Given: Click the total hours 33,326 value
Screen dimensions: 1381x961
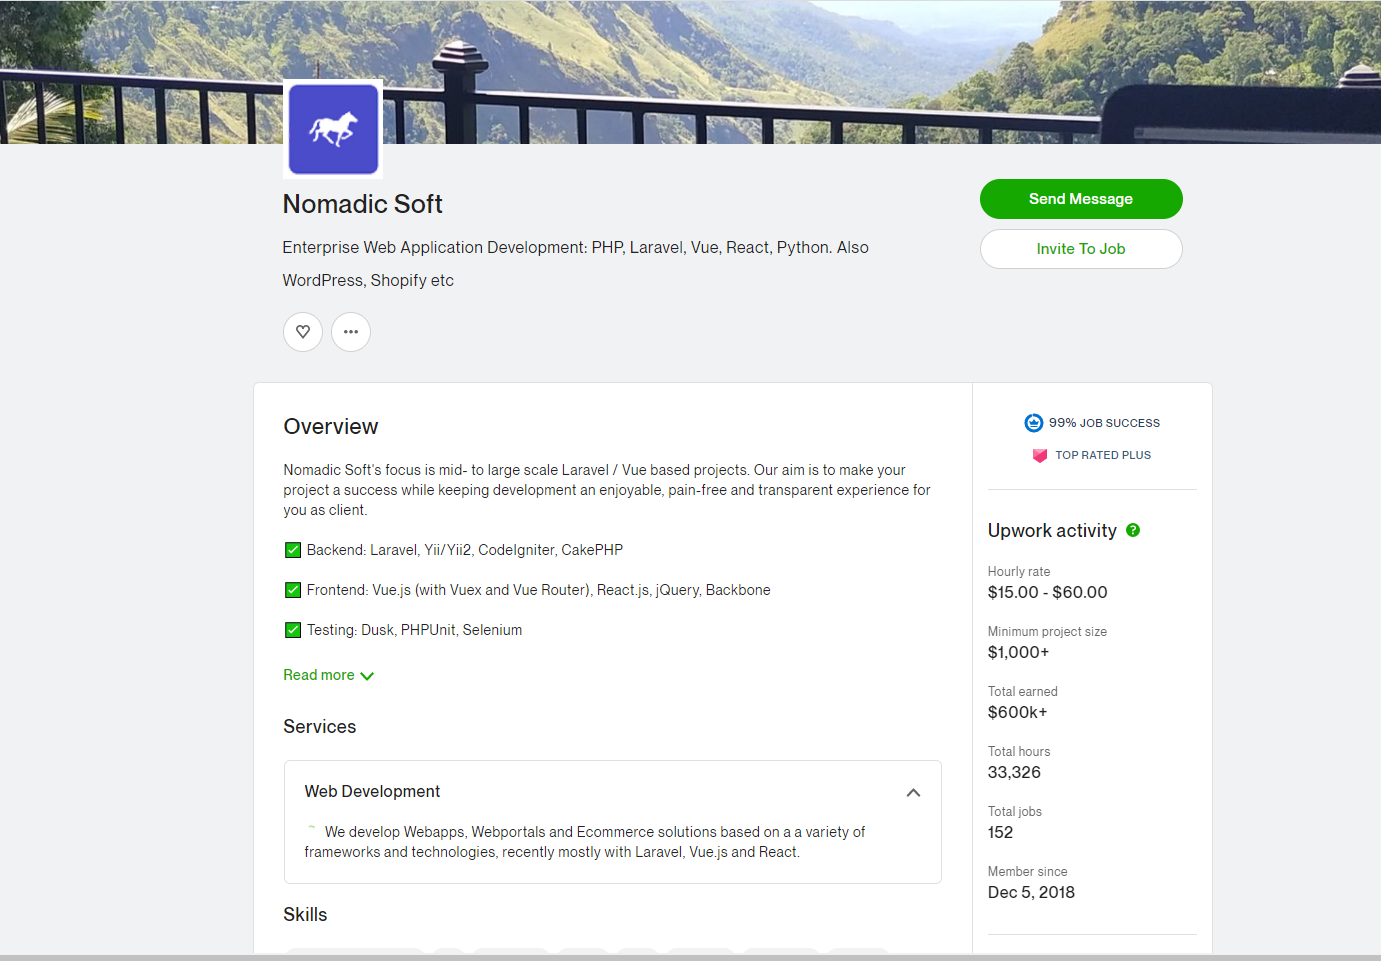Looking at the screenshot, I should [x=1015, y=772].
